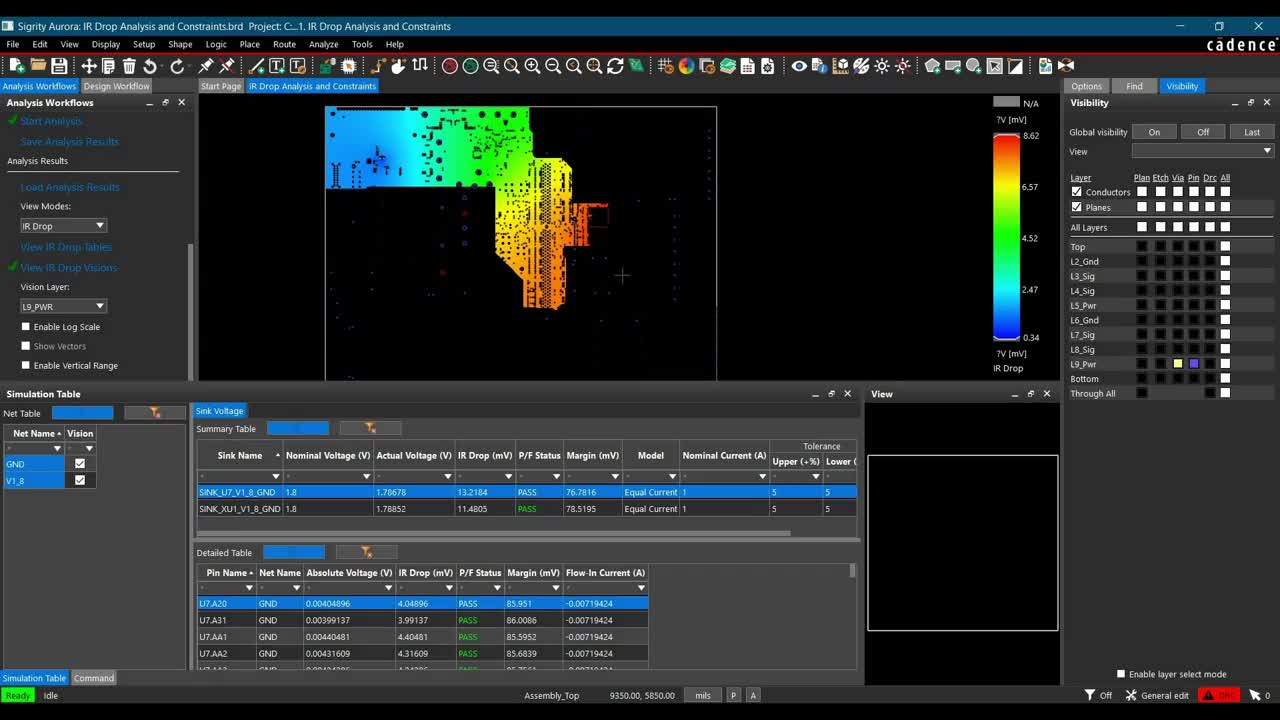Click the Shape Add polygon icon
The width and height of the screenshot is (1280, 720).
932,66
